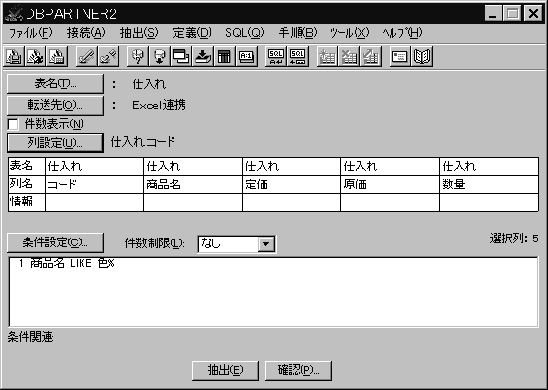Click the third toolbar icon with document and grid
The width and height of the screenshot is (548, 390).
(57, 56)
